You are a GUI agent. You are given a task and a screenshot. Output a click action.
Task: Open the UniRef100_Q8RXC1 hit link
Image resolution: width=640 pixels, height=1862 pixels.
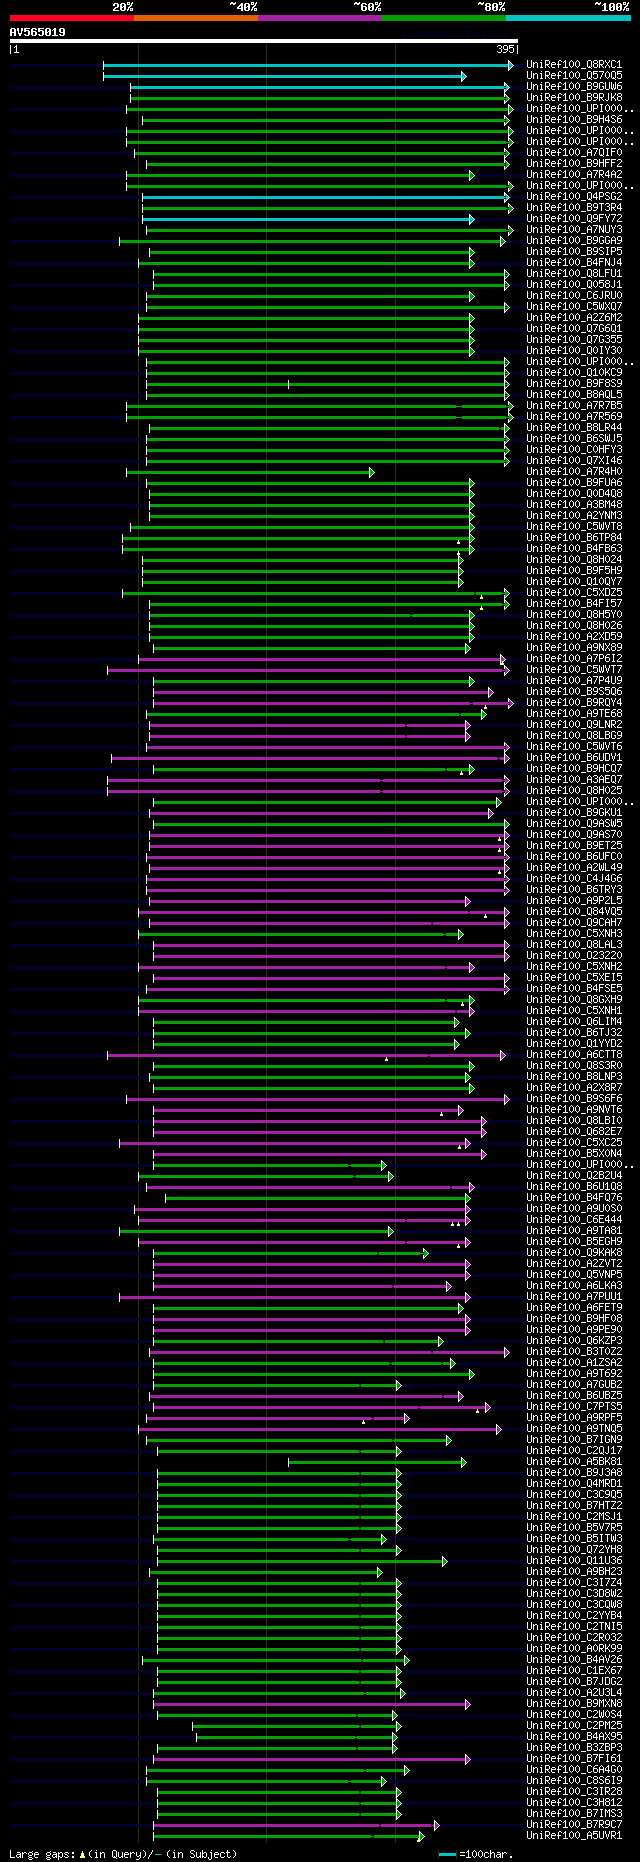pos(574,65)
